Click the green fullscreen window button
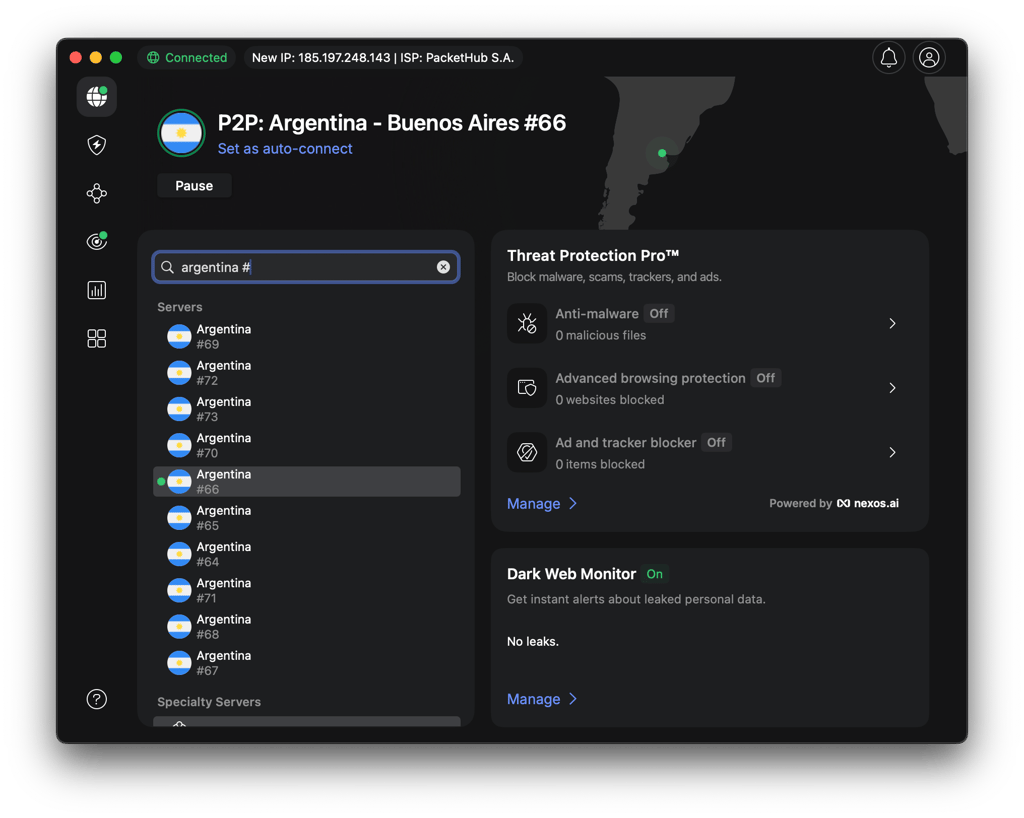This screenshot has height=818, width=1024. (116, 57)
